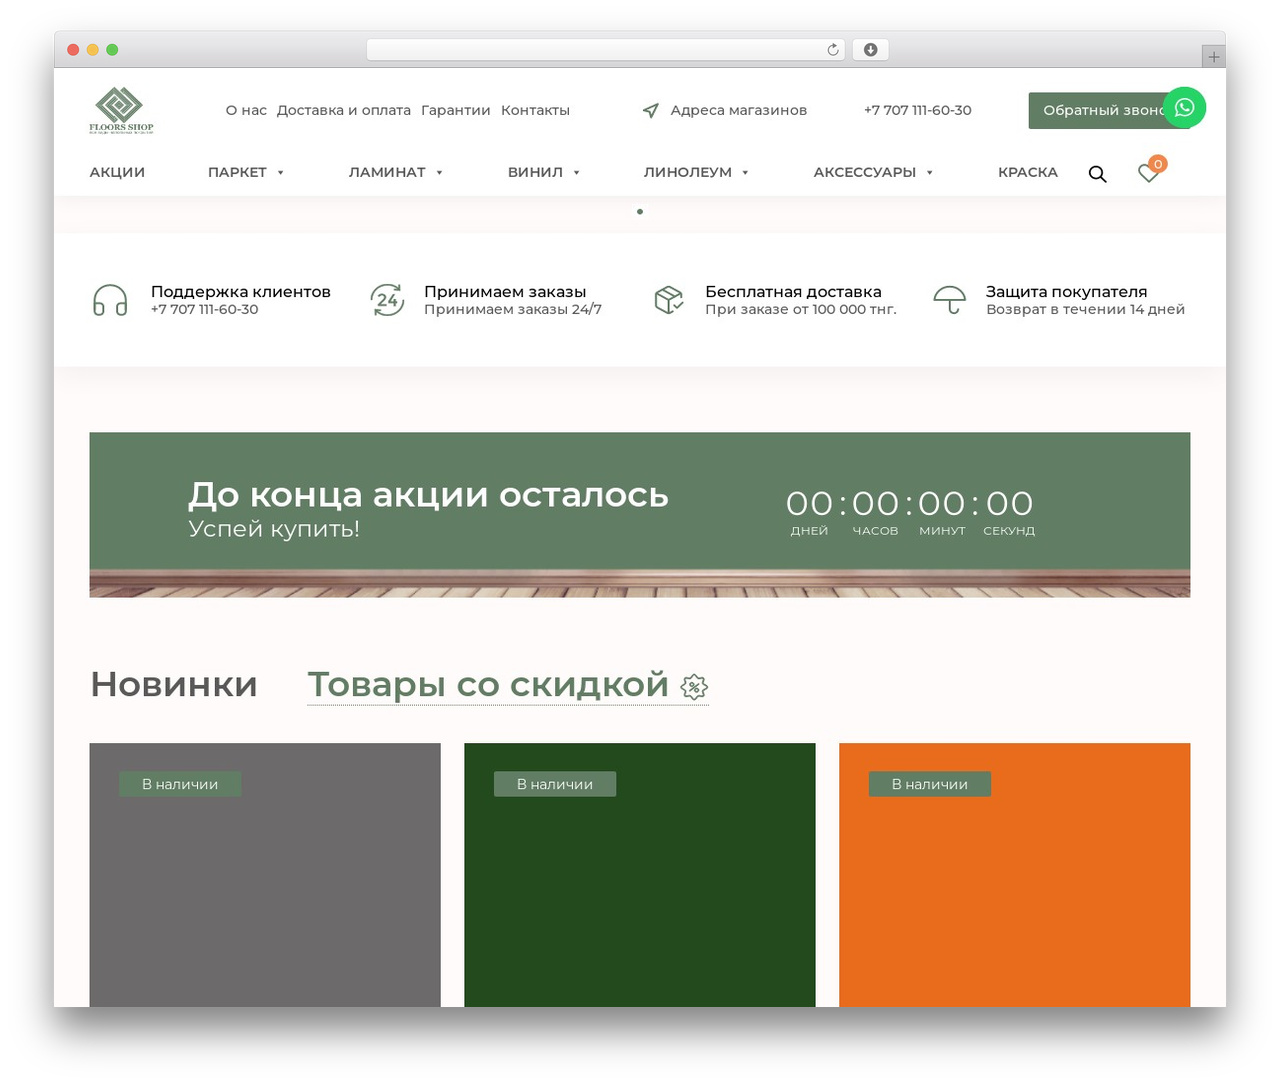Image resolution: width=1280 pixels, height=1084 pixels.
Task: Click the slider pagination dot
Action: click(x=640, y=211)
